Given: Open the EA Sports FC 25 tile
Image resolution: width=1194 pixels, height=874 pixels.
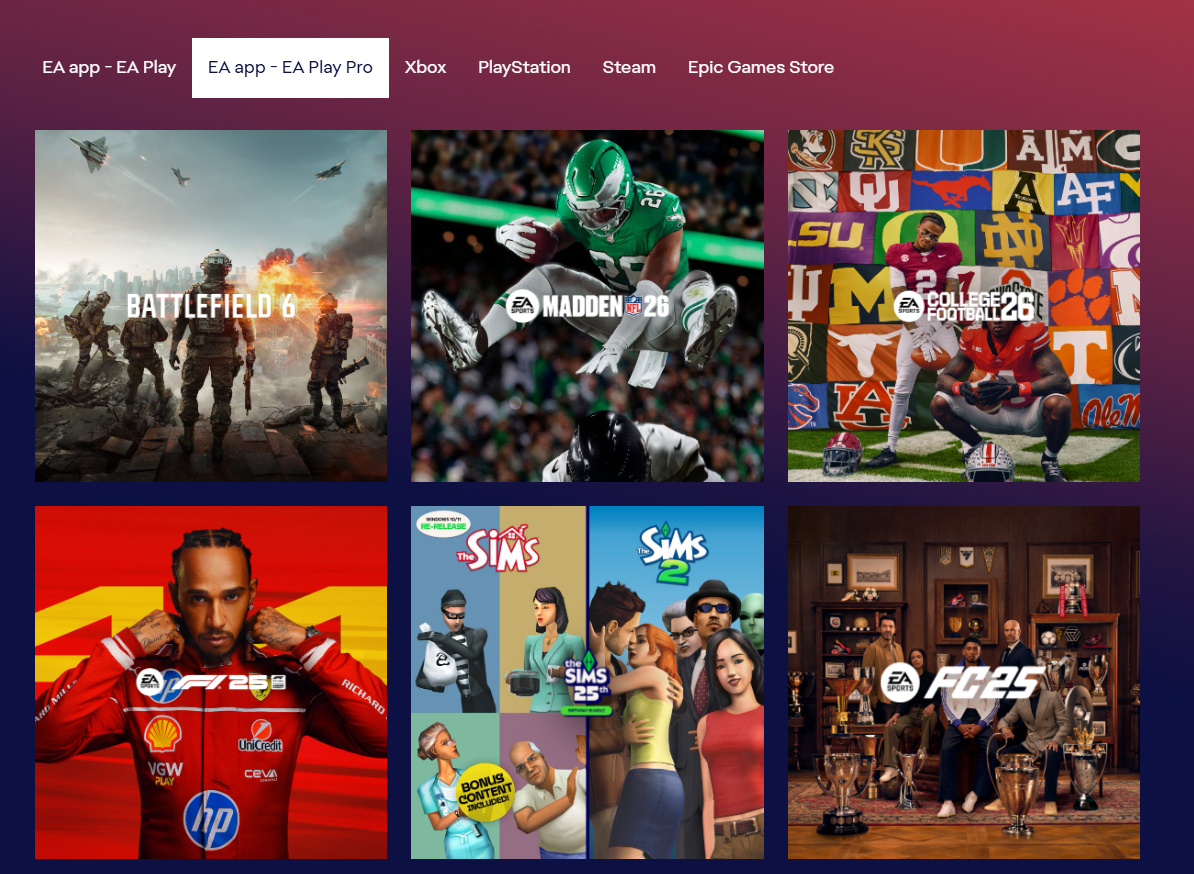Looking at the screenshot, I should [964, 682].
